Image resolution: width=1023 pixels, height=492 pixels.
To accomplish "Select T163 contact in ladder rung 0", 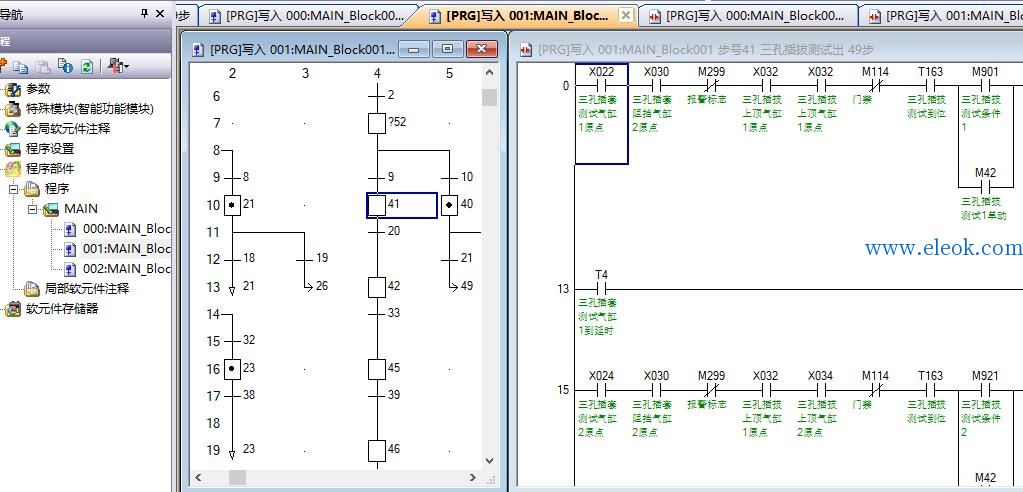I will pos(930,85).
